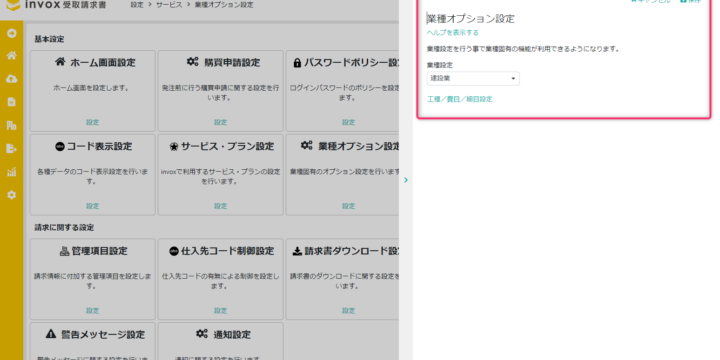Click 設定 link under 購買申請設定
This screenshot has height=360, width=720.
(x=220, y=122)
